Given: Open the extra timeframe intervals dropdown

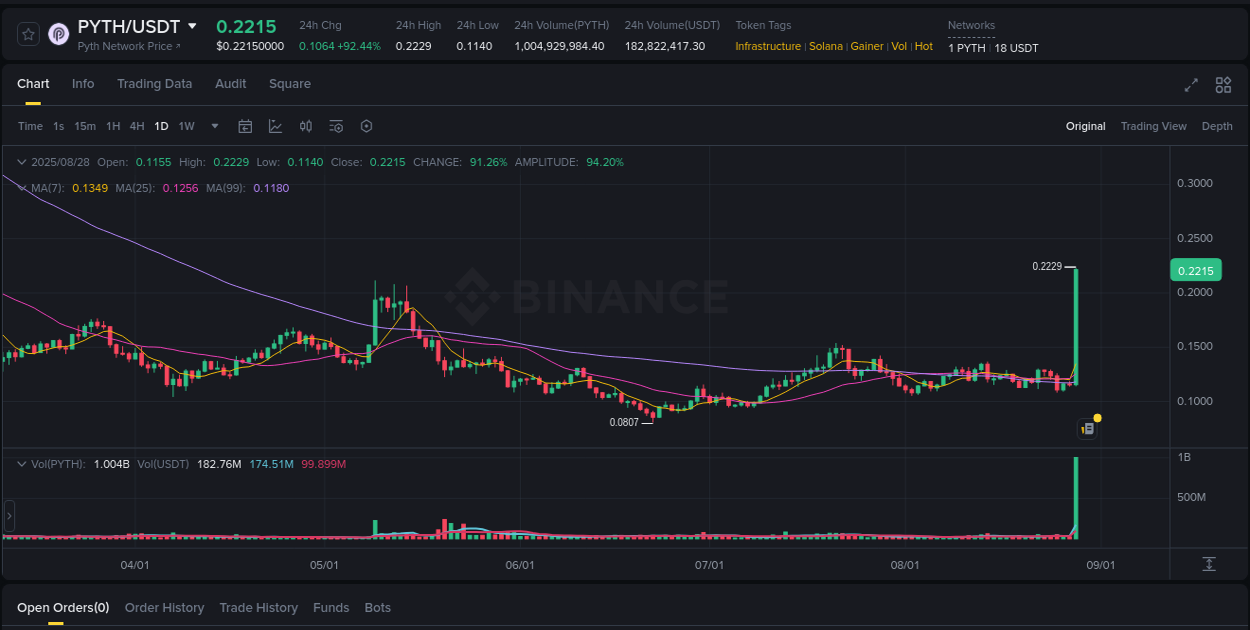Looking at the screenshot, I should pos(214,126).
